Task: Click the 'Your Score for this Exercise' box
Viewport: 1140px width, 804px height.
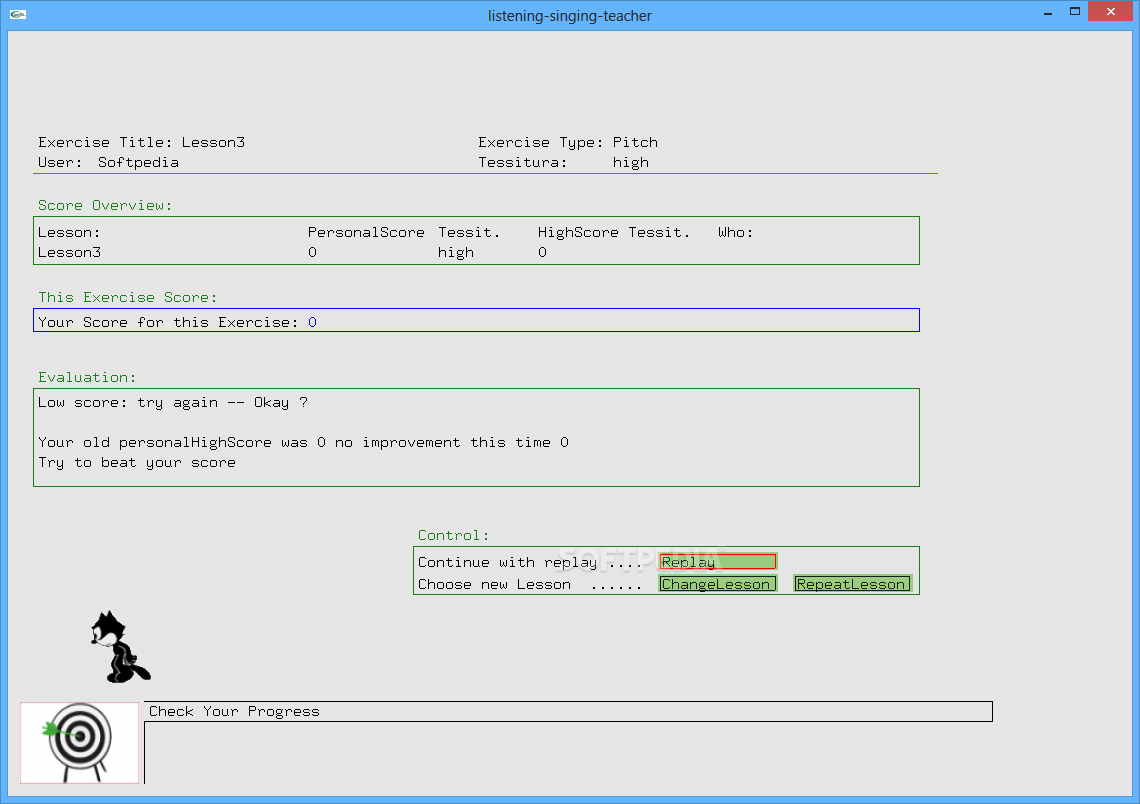Action: [x=476, y=321]
